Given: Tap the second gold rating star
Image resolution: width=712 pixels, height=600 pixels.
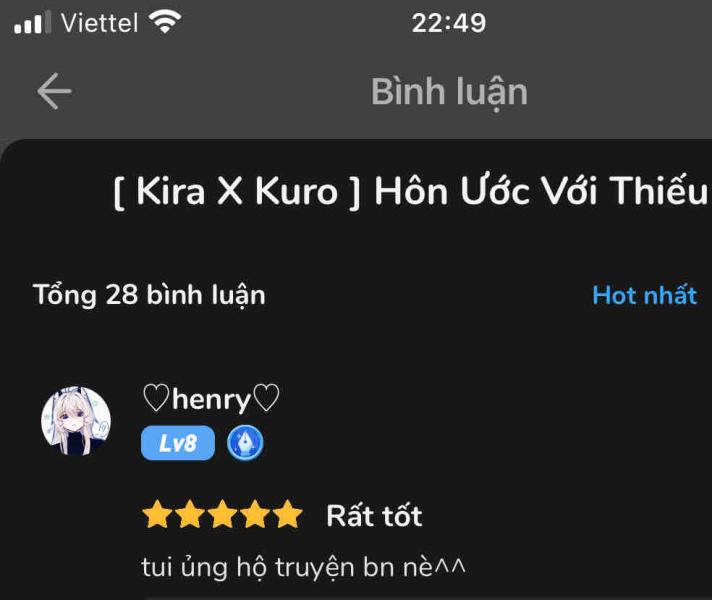Looking at the screenshot, I should tap(190, 515).
